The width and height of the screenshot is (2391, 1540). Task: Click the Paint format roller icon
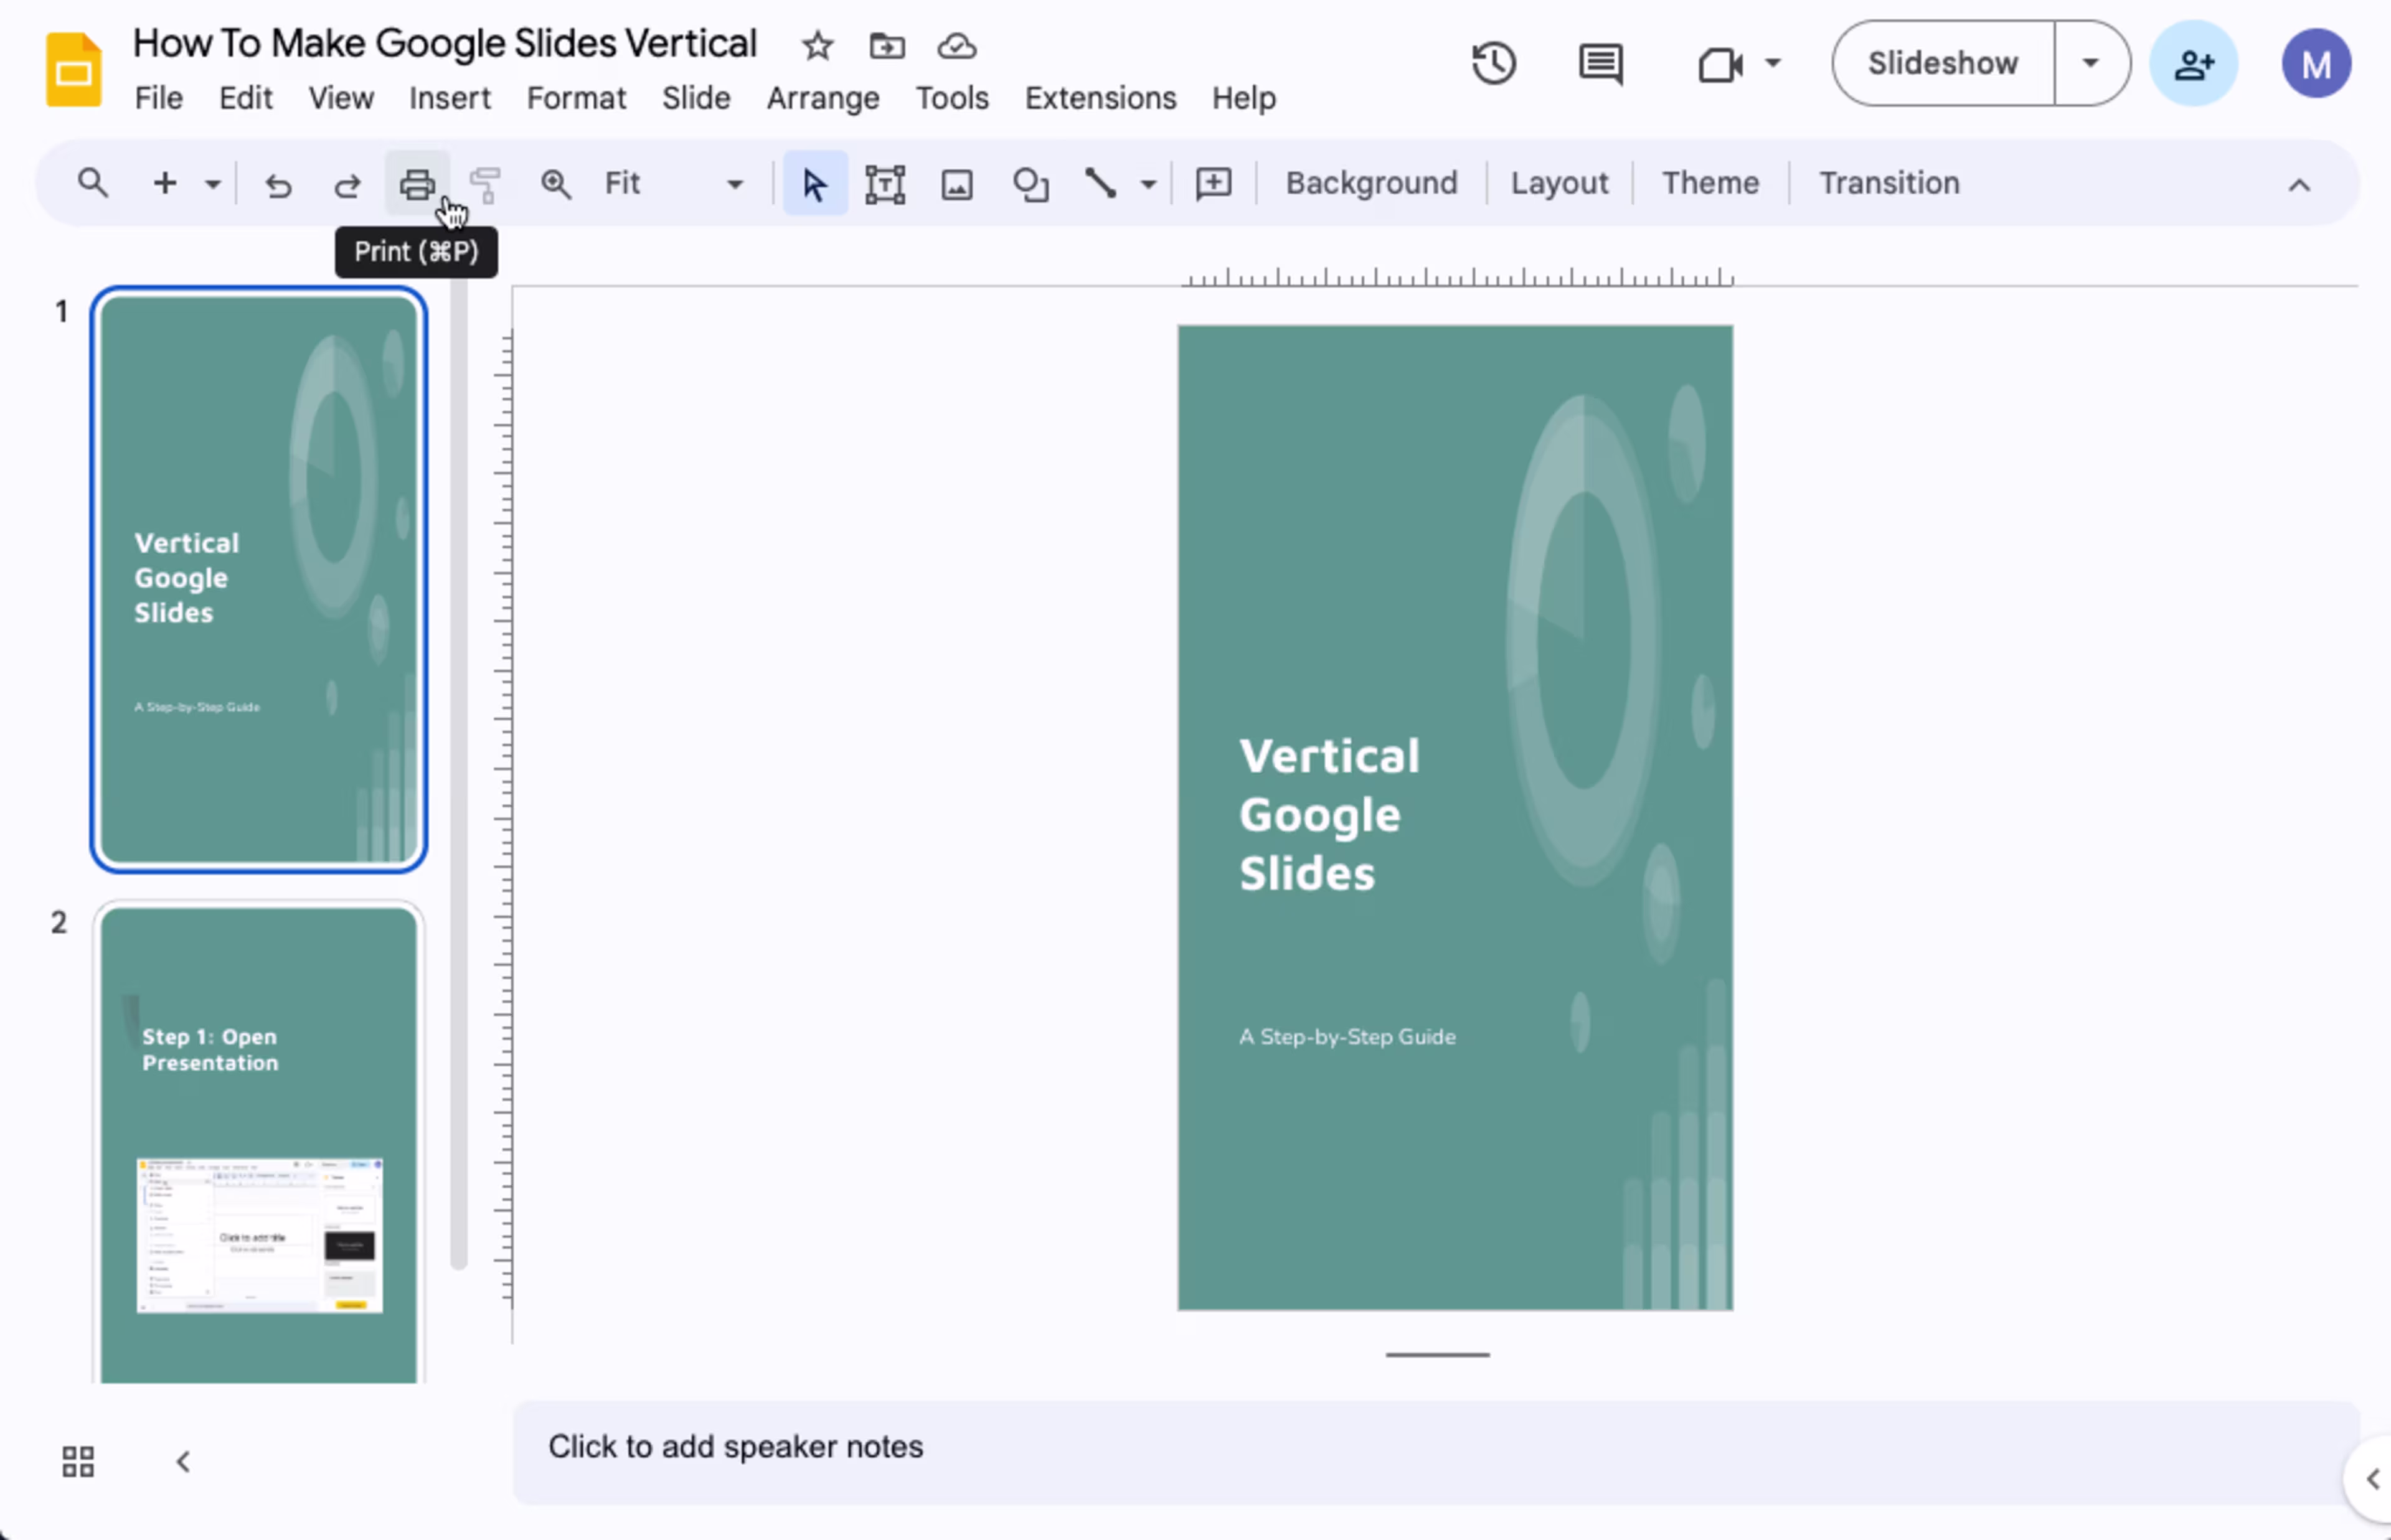click(485, 184)
